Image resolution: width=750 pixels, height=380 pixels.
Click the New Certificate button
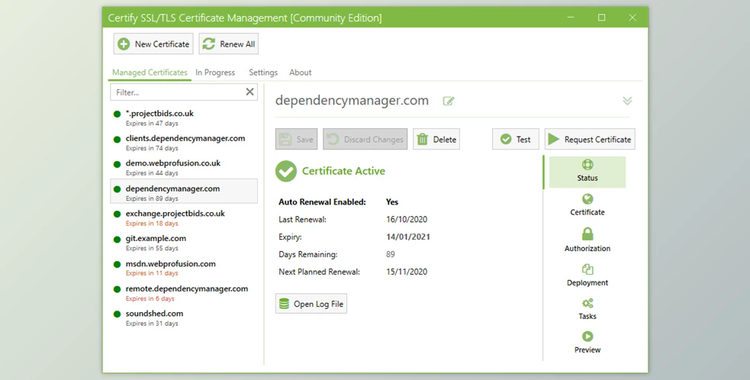tap(153, 44)
